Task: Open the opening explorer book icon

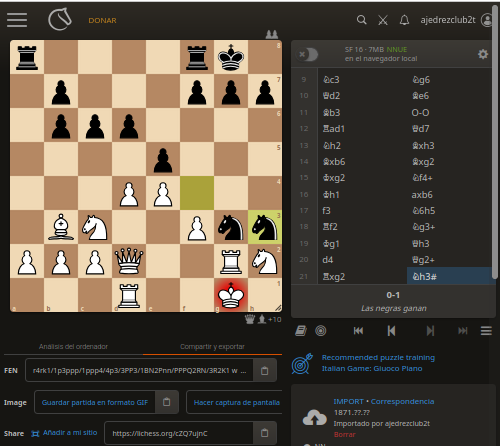Action: click(301, 331)
